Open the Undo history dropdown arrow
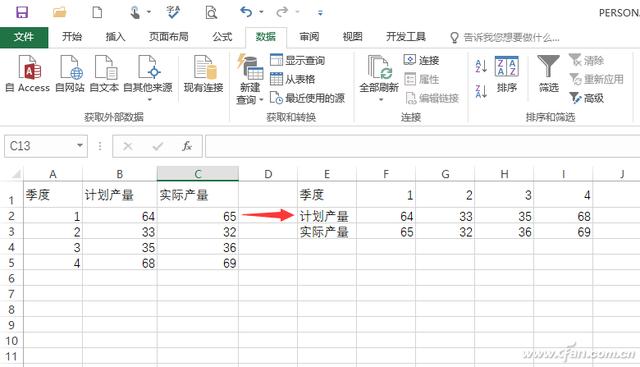 click(261, 12)
